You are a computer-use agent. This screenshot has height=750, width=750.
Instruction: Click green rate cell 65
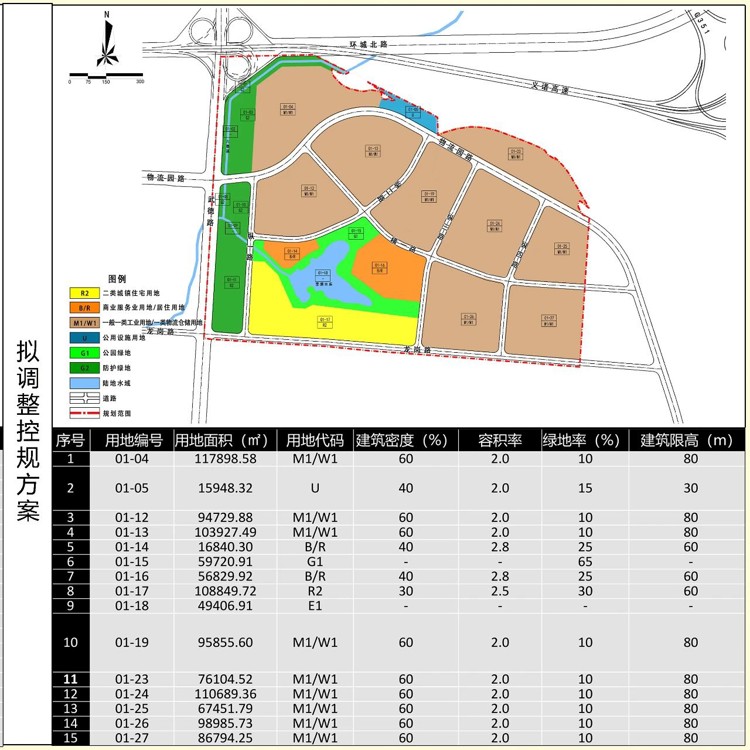pyautogui.click(x=585, y=562)
